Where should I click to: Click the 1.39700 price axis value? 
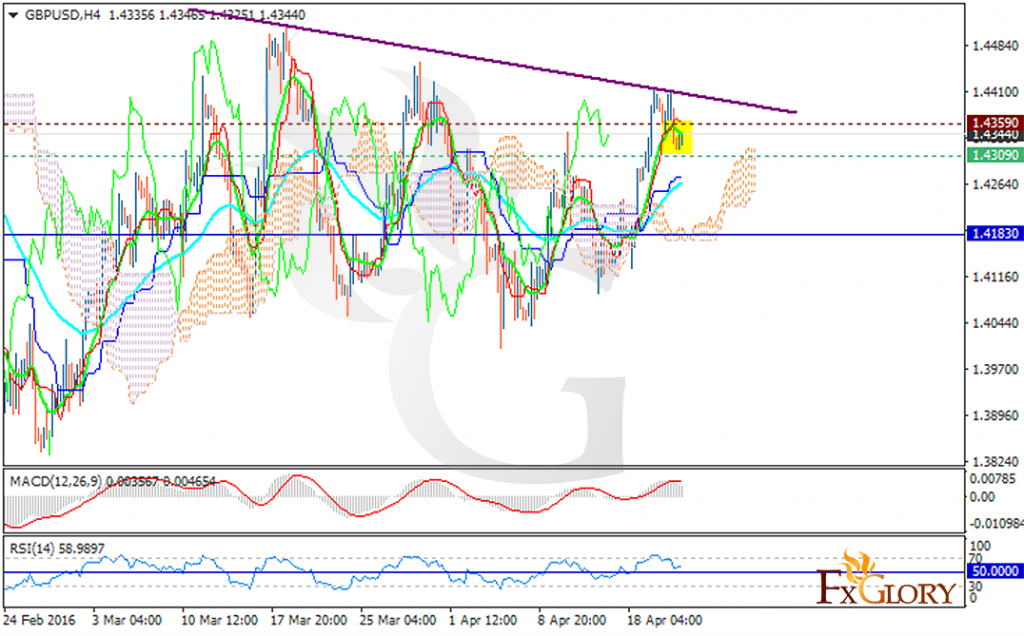(x=995, y=370)
